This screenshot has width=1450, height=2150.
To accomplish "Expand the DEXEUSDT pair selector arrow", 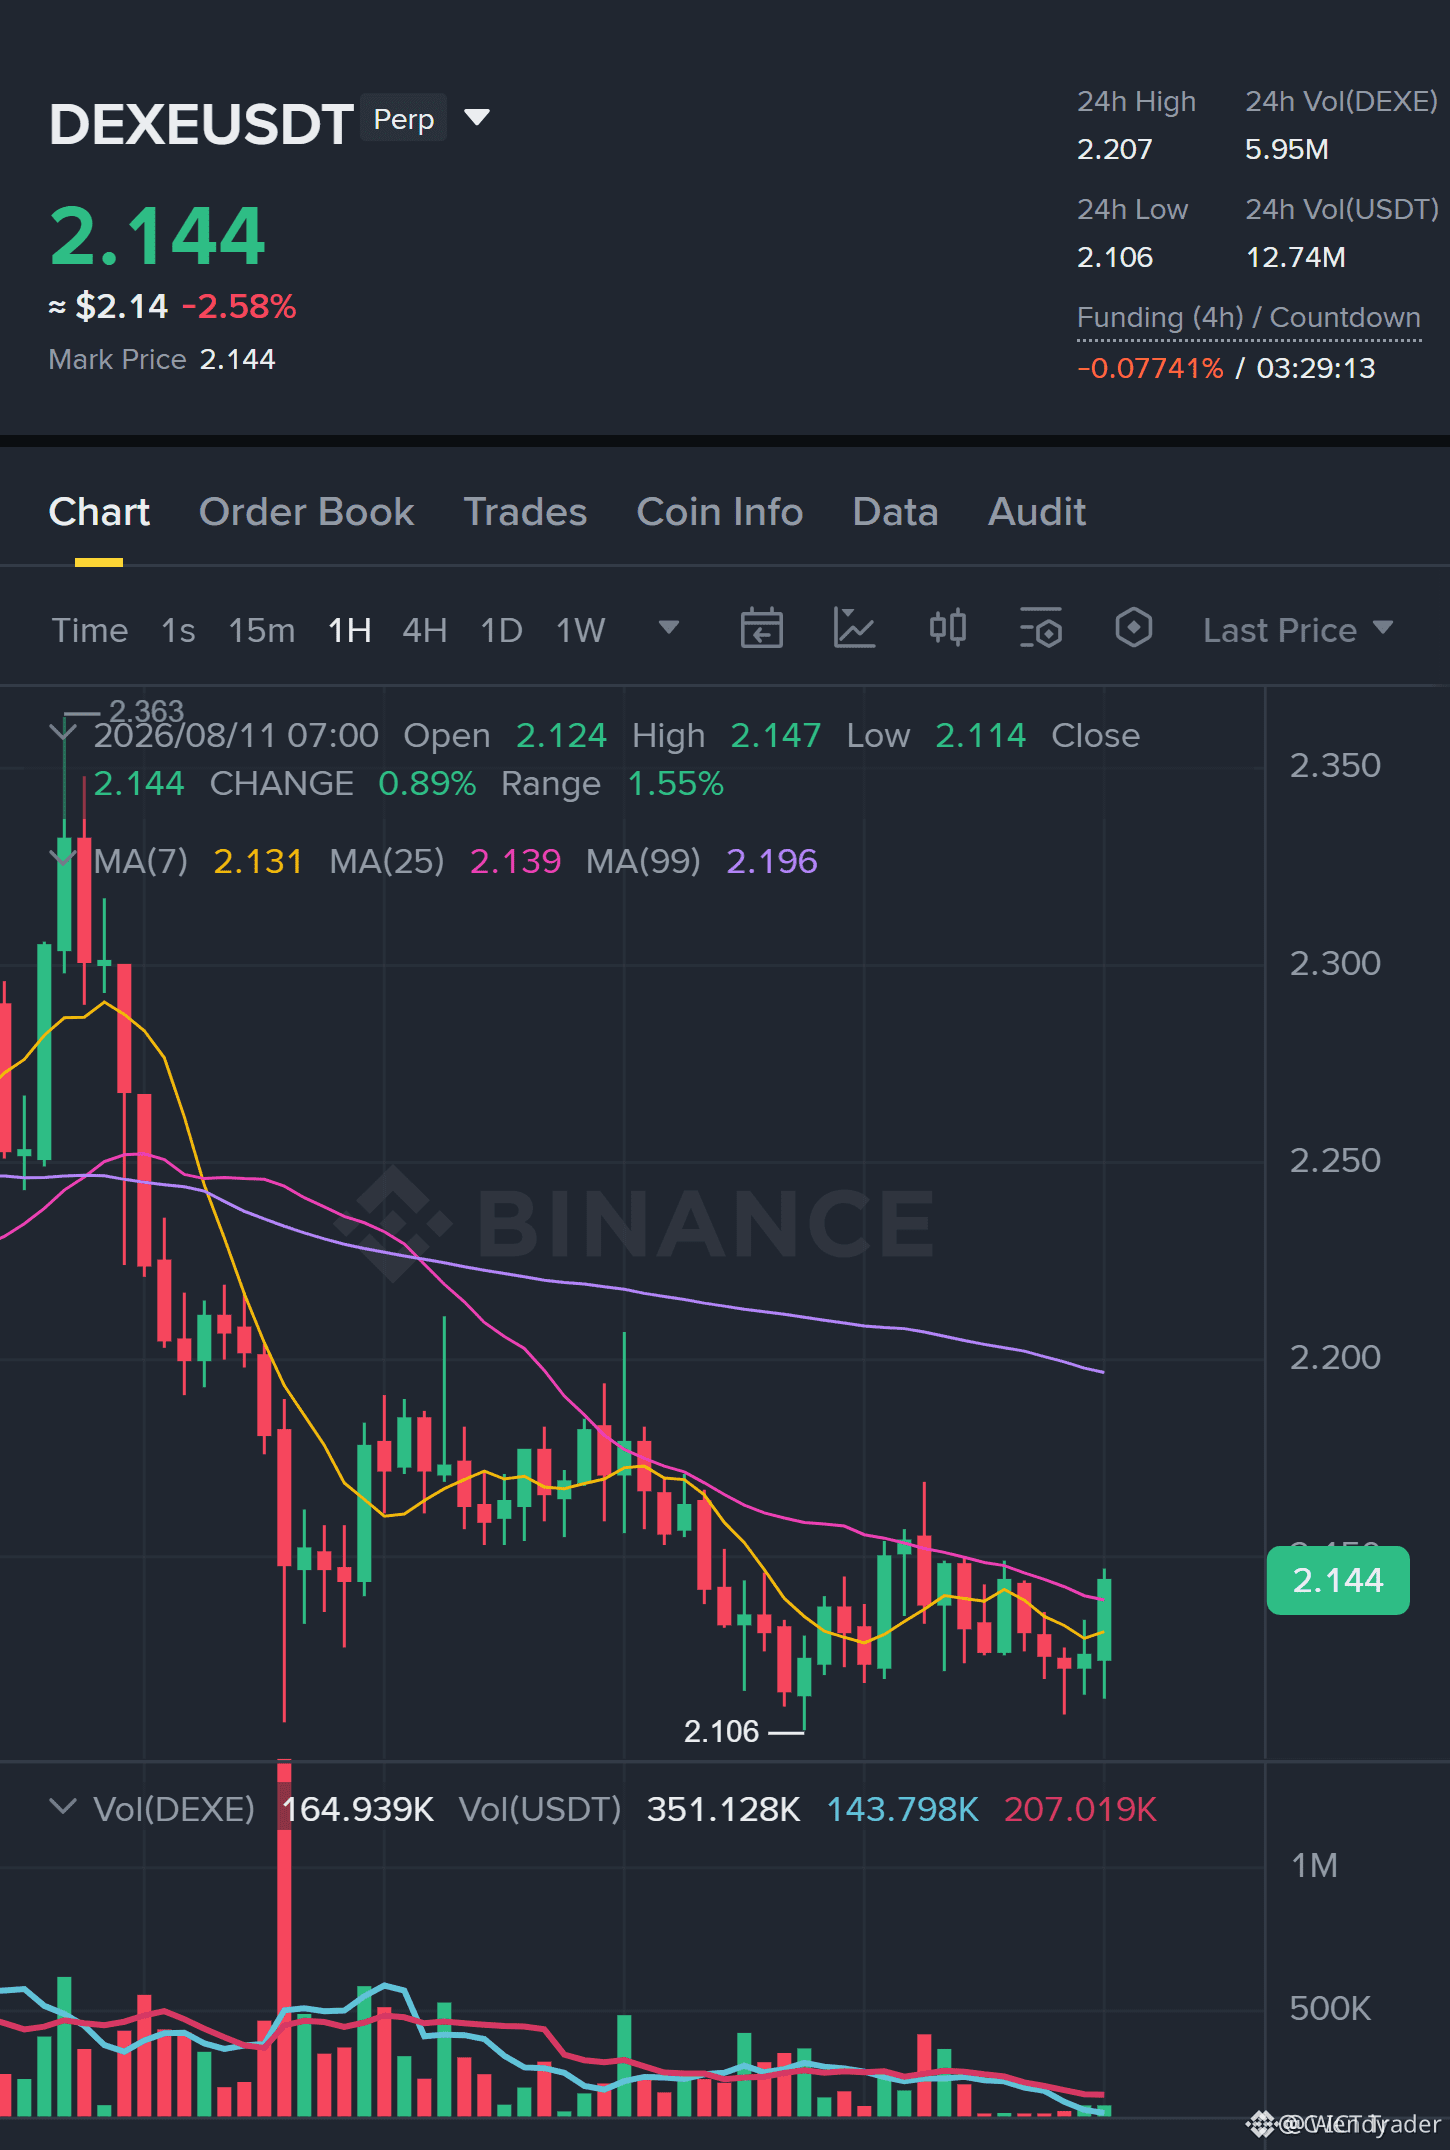I will (477, 118).
